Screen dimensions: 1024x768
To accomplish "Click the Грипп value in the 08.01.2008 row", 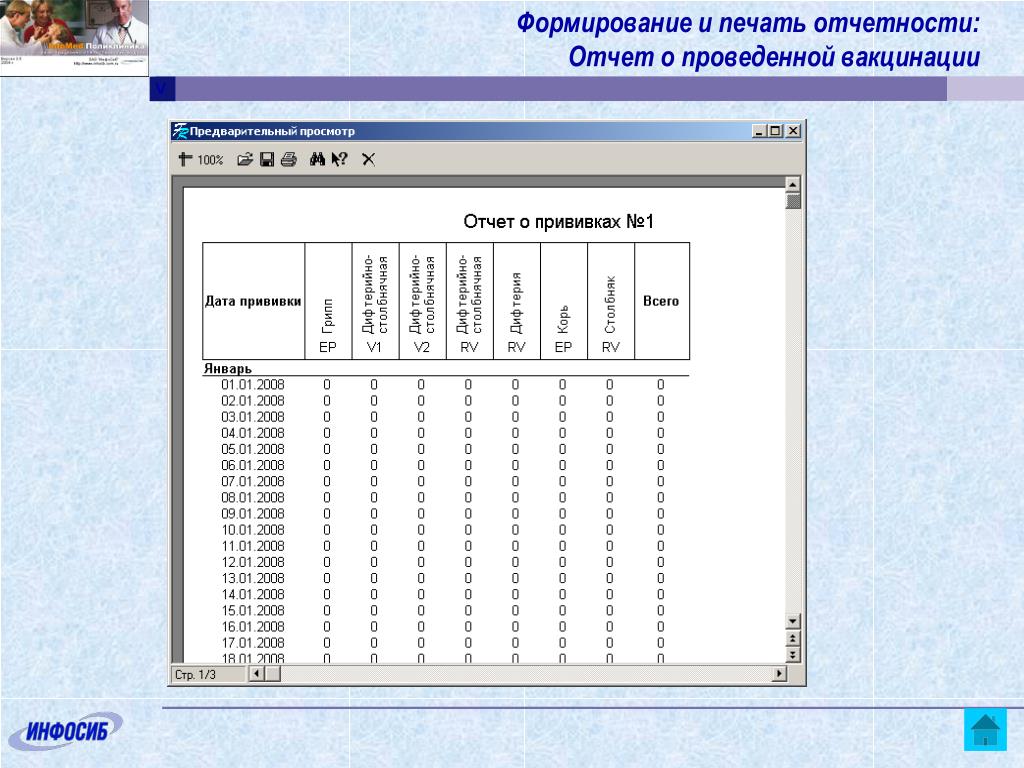I will [327, 498].
